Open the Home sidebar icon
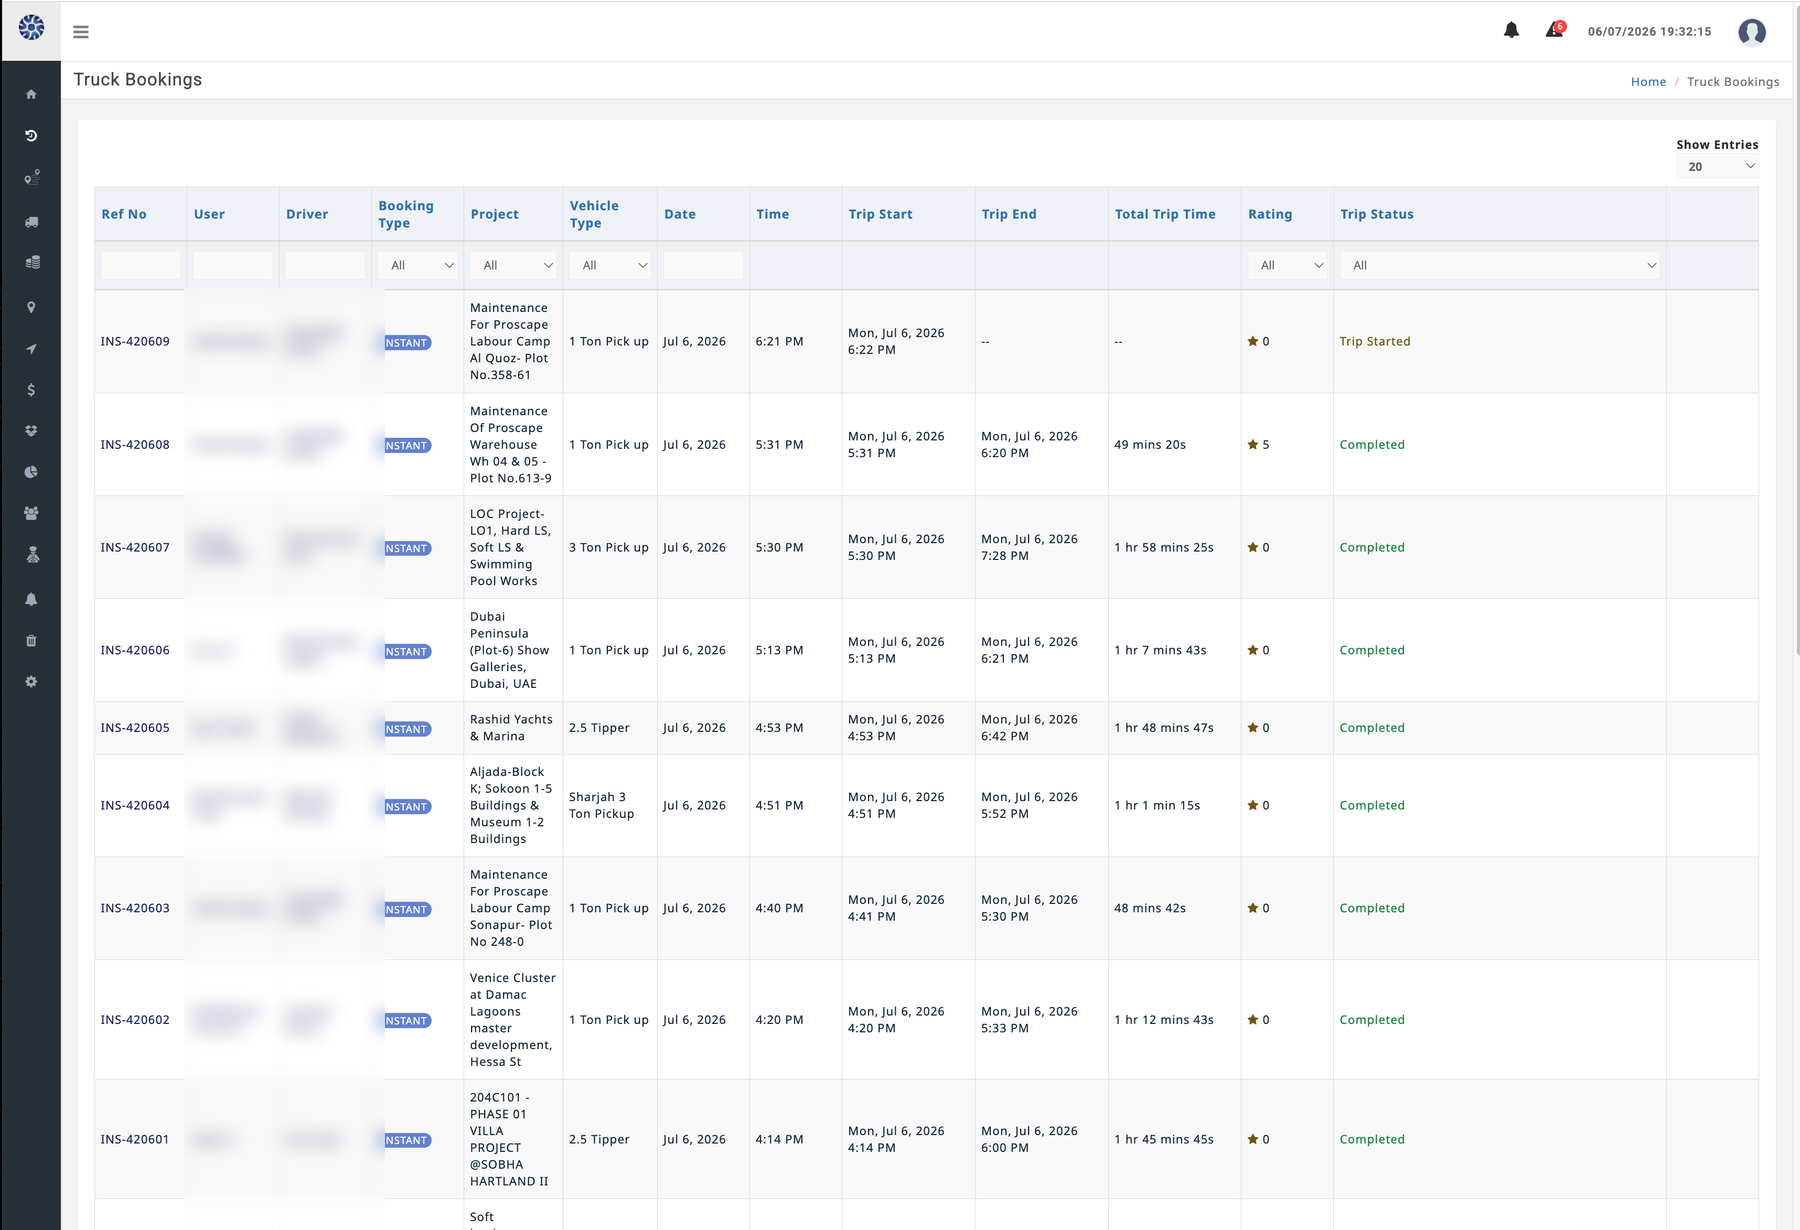Image resolution: width=1800 pixels, height=1230 pixels. pyautogui.click(x=31, y=94)
